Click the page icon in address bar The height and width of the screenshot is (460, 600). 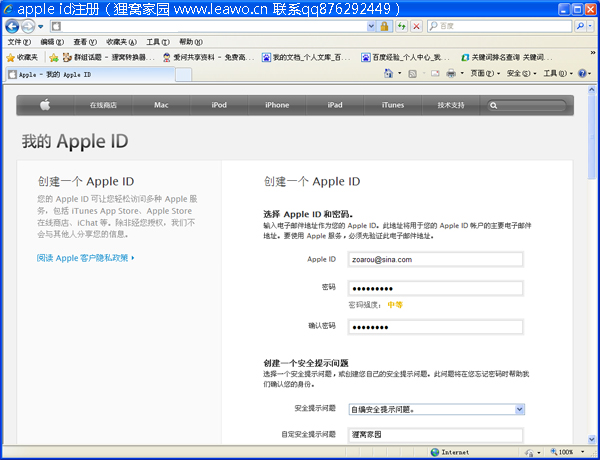[x=56, y=26]
